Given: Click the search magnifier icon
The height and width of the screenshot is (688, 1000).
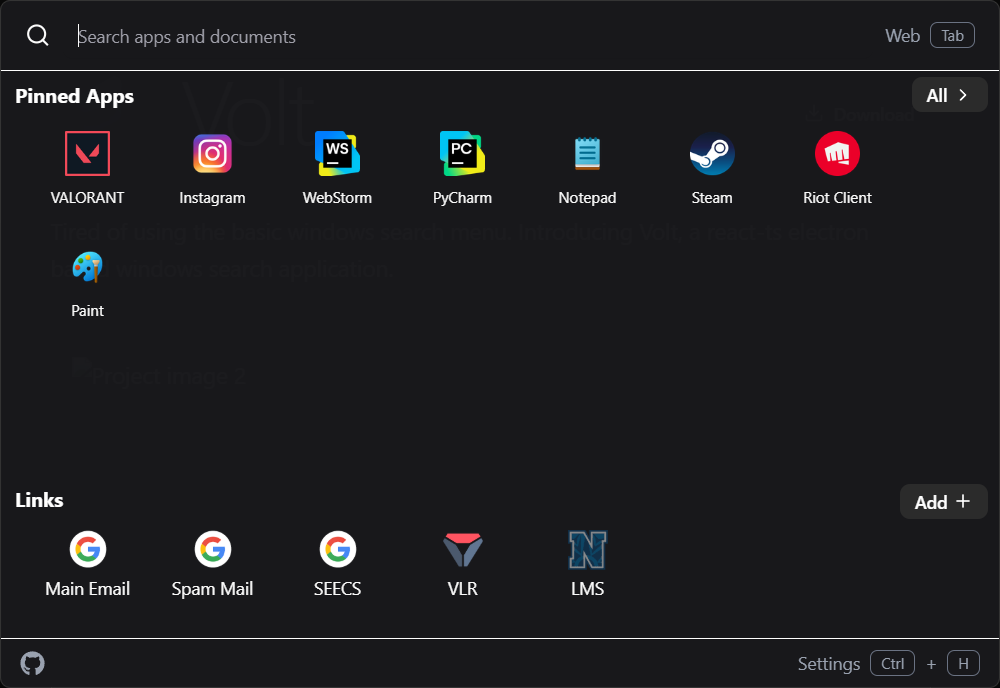Looking at the screenshot, I should [x=38, y=36].
